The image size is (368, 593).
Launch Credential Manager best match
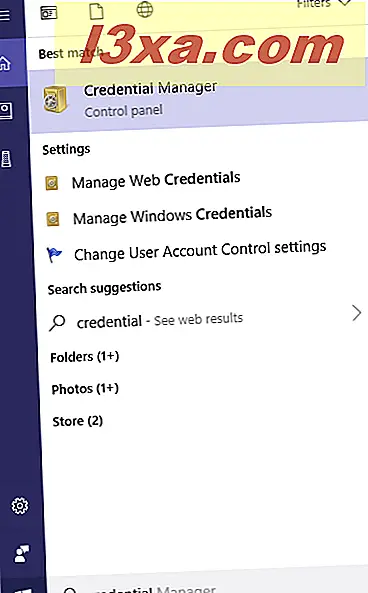tap(199, 100)
